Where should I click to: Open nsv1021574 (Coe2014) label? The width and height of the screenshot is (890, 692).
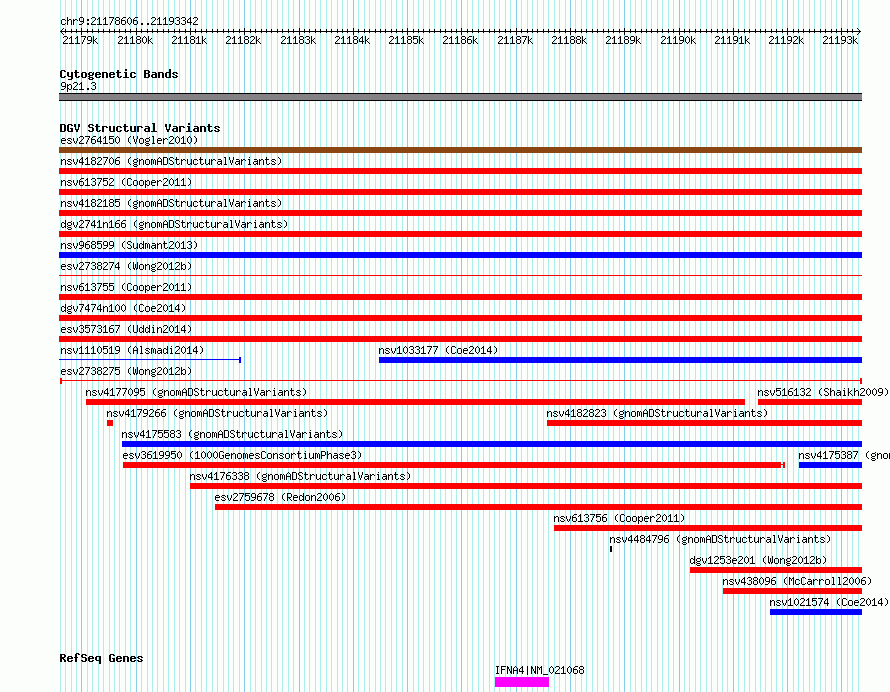[x=829, y=602]
